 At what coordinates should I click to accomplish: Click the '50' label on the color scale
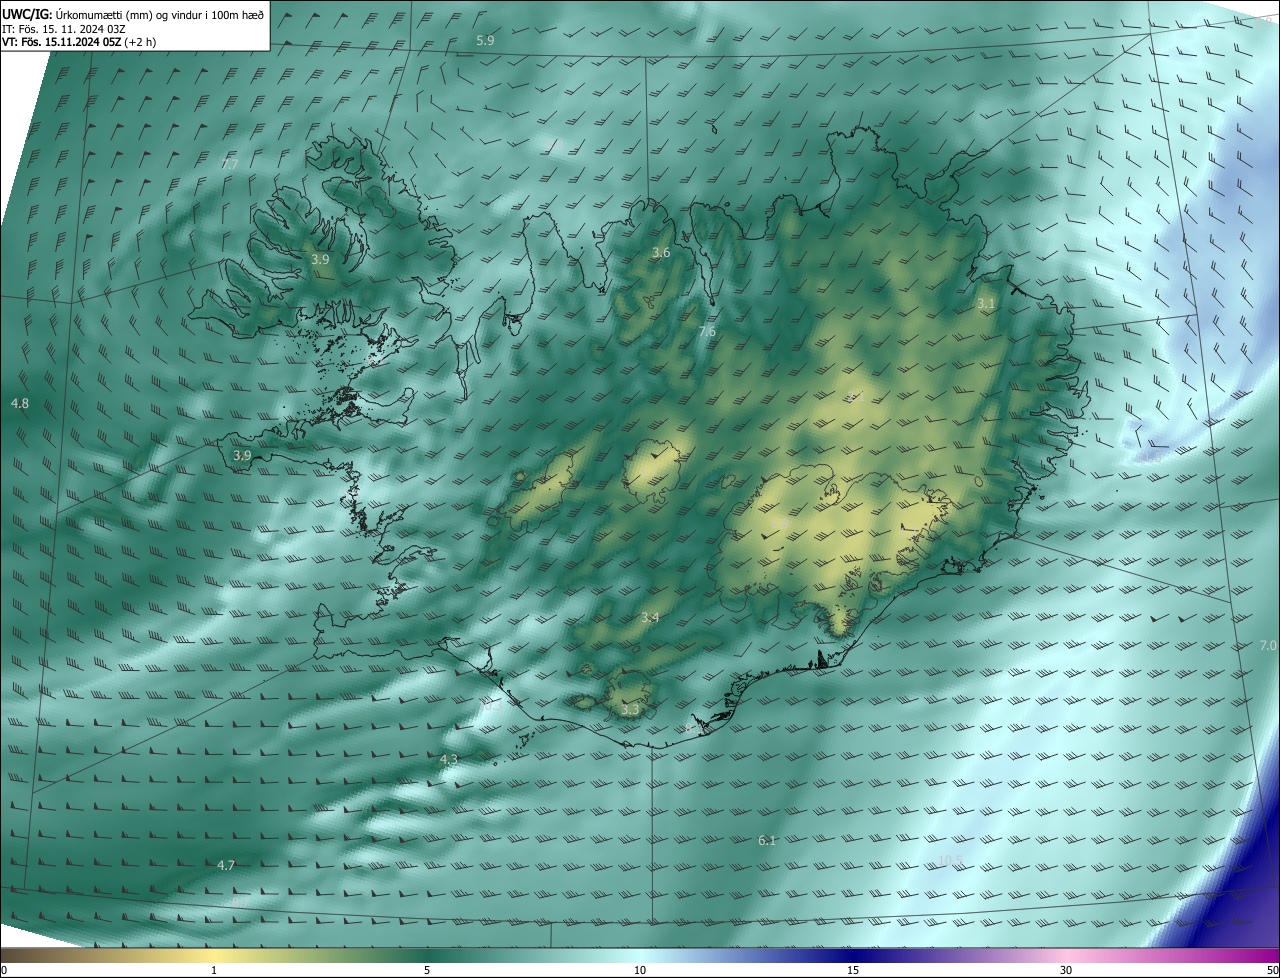point(1272,970)
